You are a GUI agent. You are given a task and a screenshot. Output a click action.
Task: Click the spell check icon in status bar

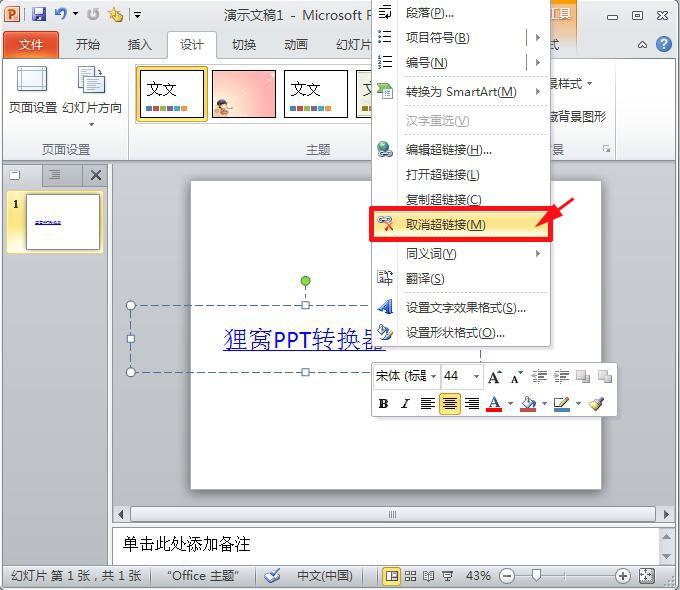tap(272, 576)
